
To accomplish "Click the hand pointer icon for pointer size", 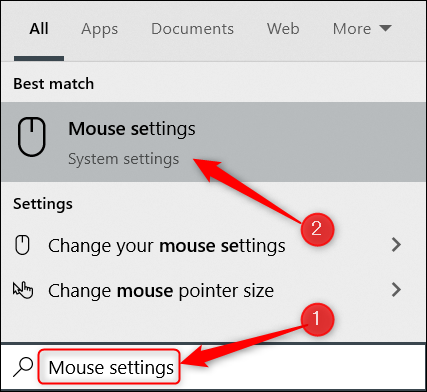I will (x=23, y=290).
